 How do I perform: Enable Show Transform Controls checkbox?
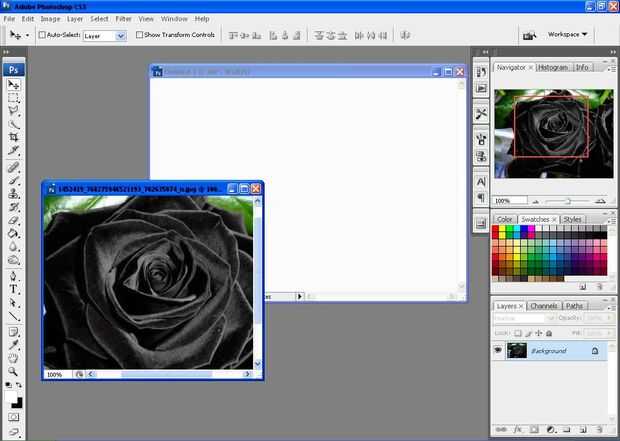pyautogui.click(x=139, y=35)
